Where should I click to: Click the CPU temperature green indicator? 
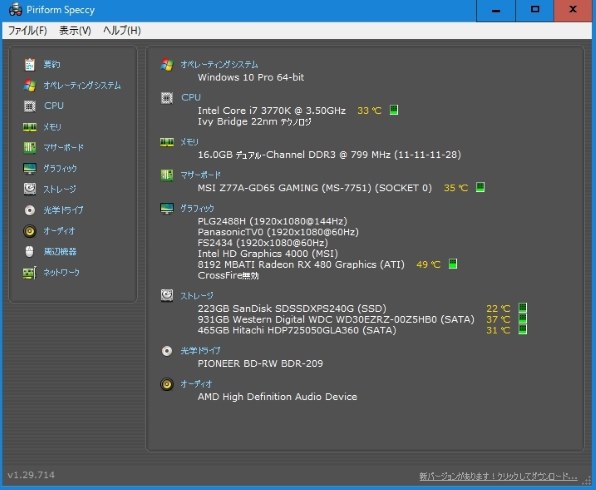(x=394, y=110)
